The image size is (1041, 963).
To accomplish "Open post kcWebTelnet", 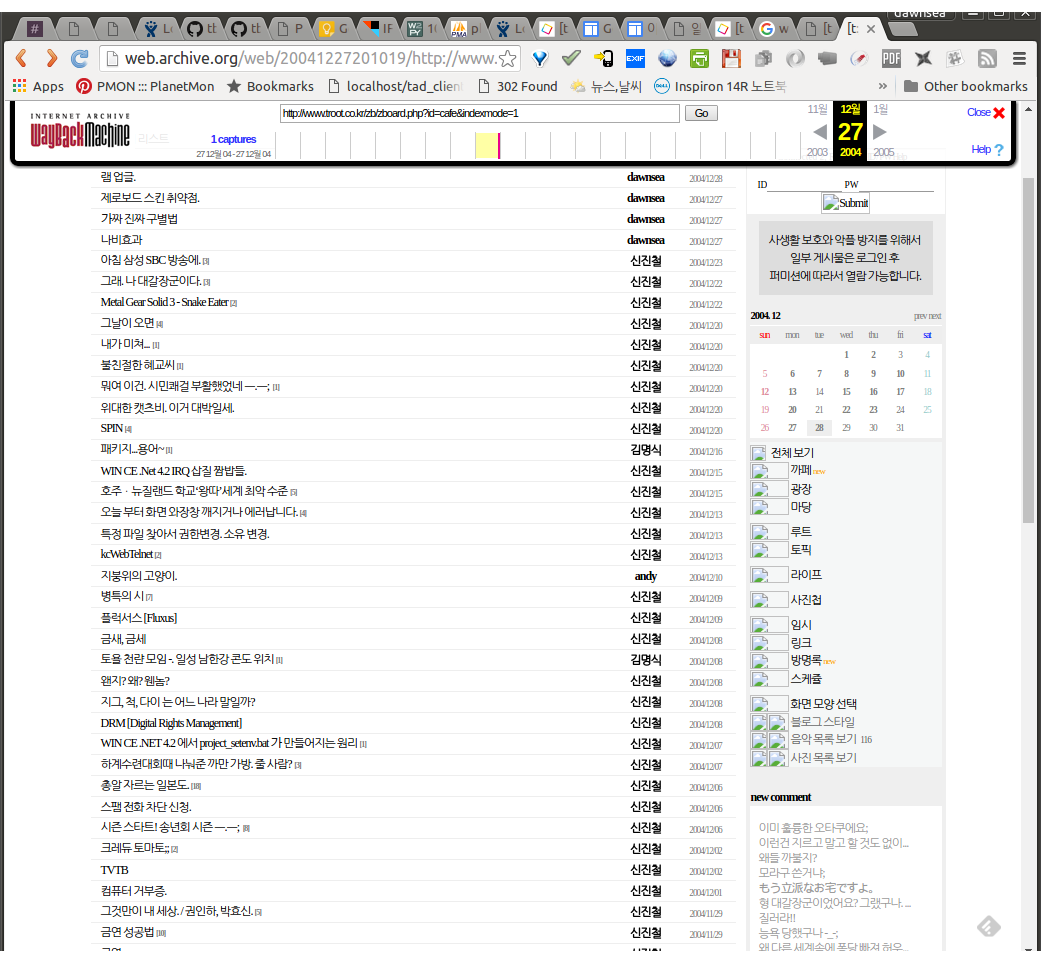I will tap(126, 554).
